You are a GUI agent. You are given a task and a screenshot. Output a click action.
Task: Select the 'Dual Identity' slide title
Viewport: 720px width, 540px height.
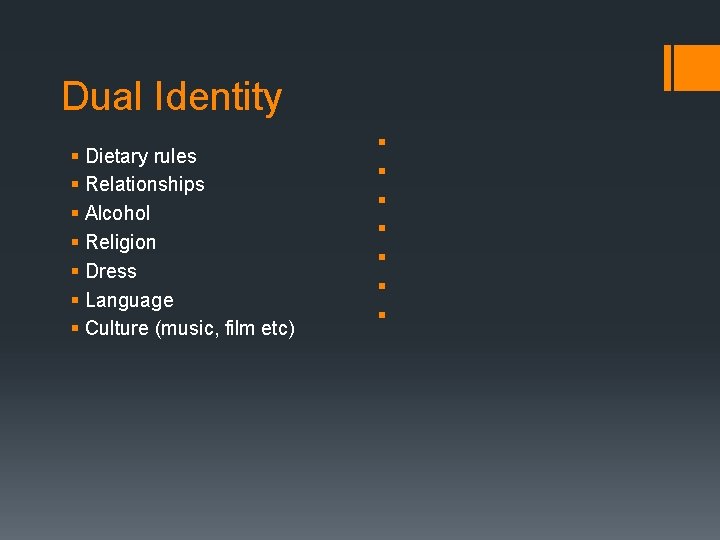[172, 97]
